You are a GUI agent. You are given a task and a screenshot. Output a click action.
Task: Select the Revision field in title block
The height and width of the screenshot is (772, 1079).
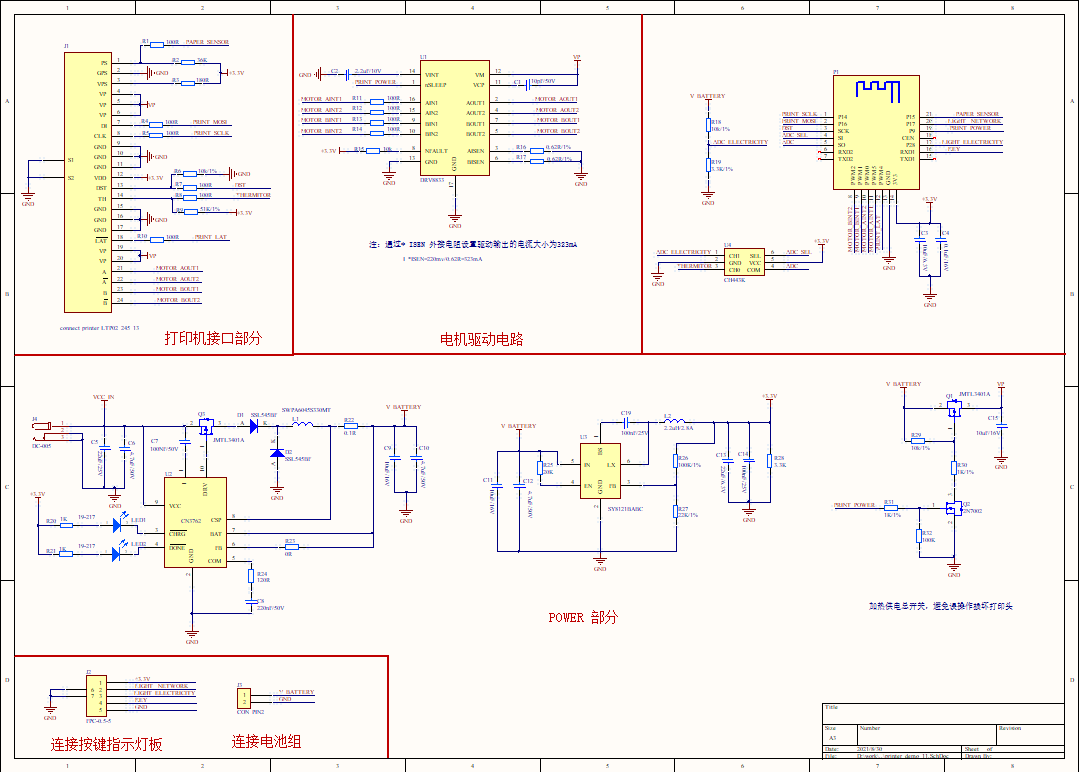pyautogui.click(x=1030, y=734)
